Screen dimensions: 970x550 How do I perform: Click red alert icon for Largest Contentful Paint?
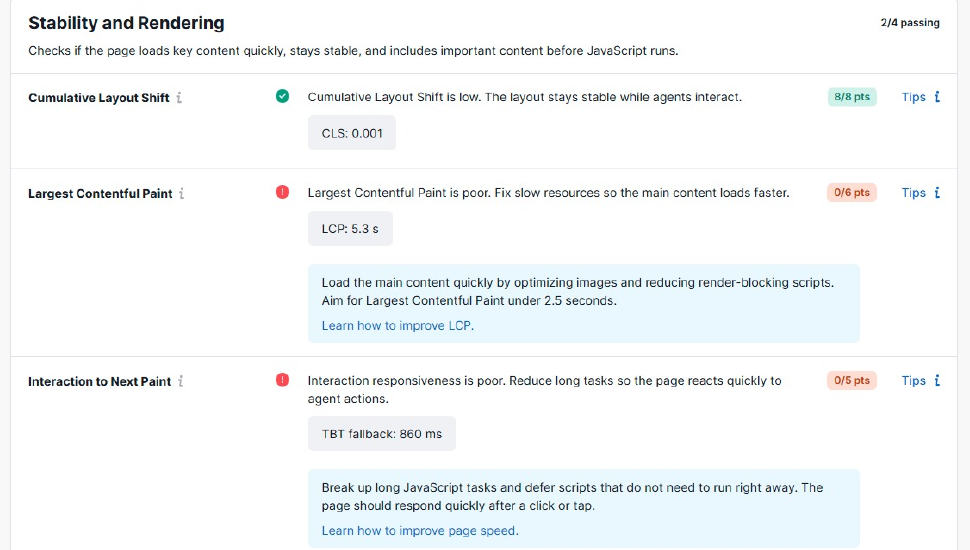click(x=282, y=192)
